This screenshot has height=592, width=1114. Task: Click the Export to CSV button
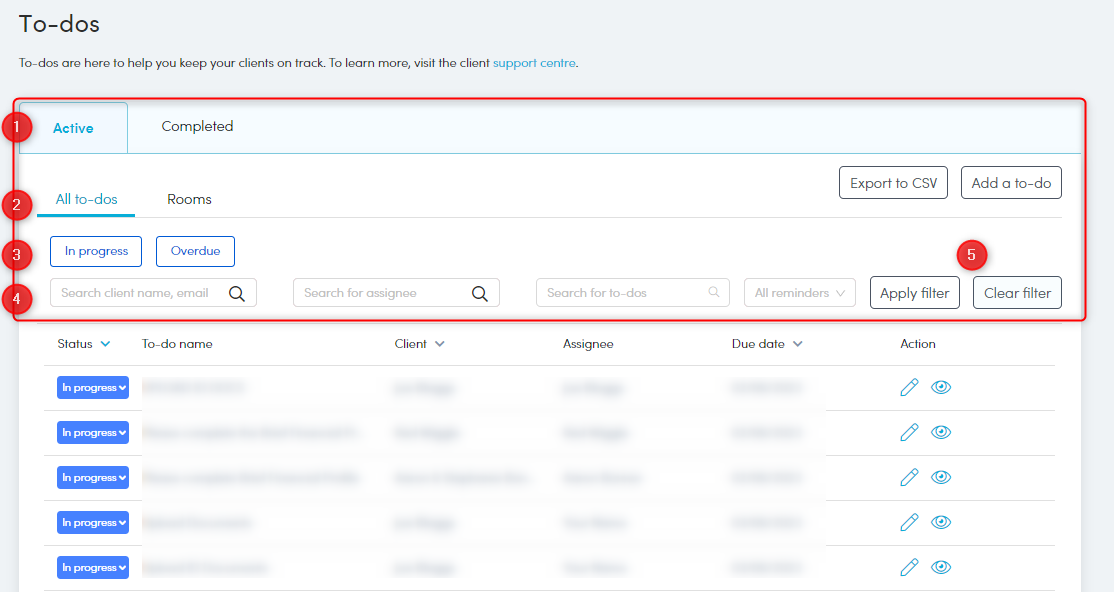coord(893,183)
